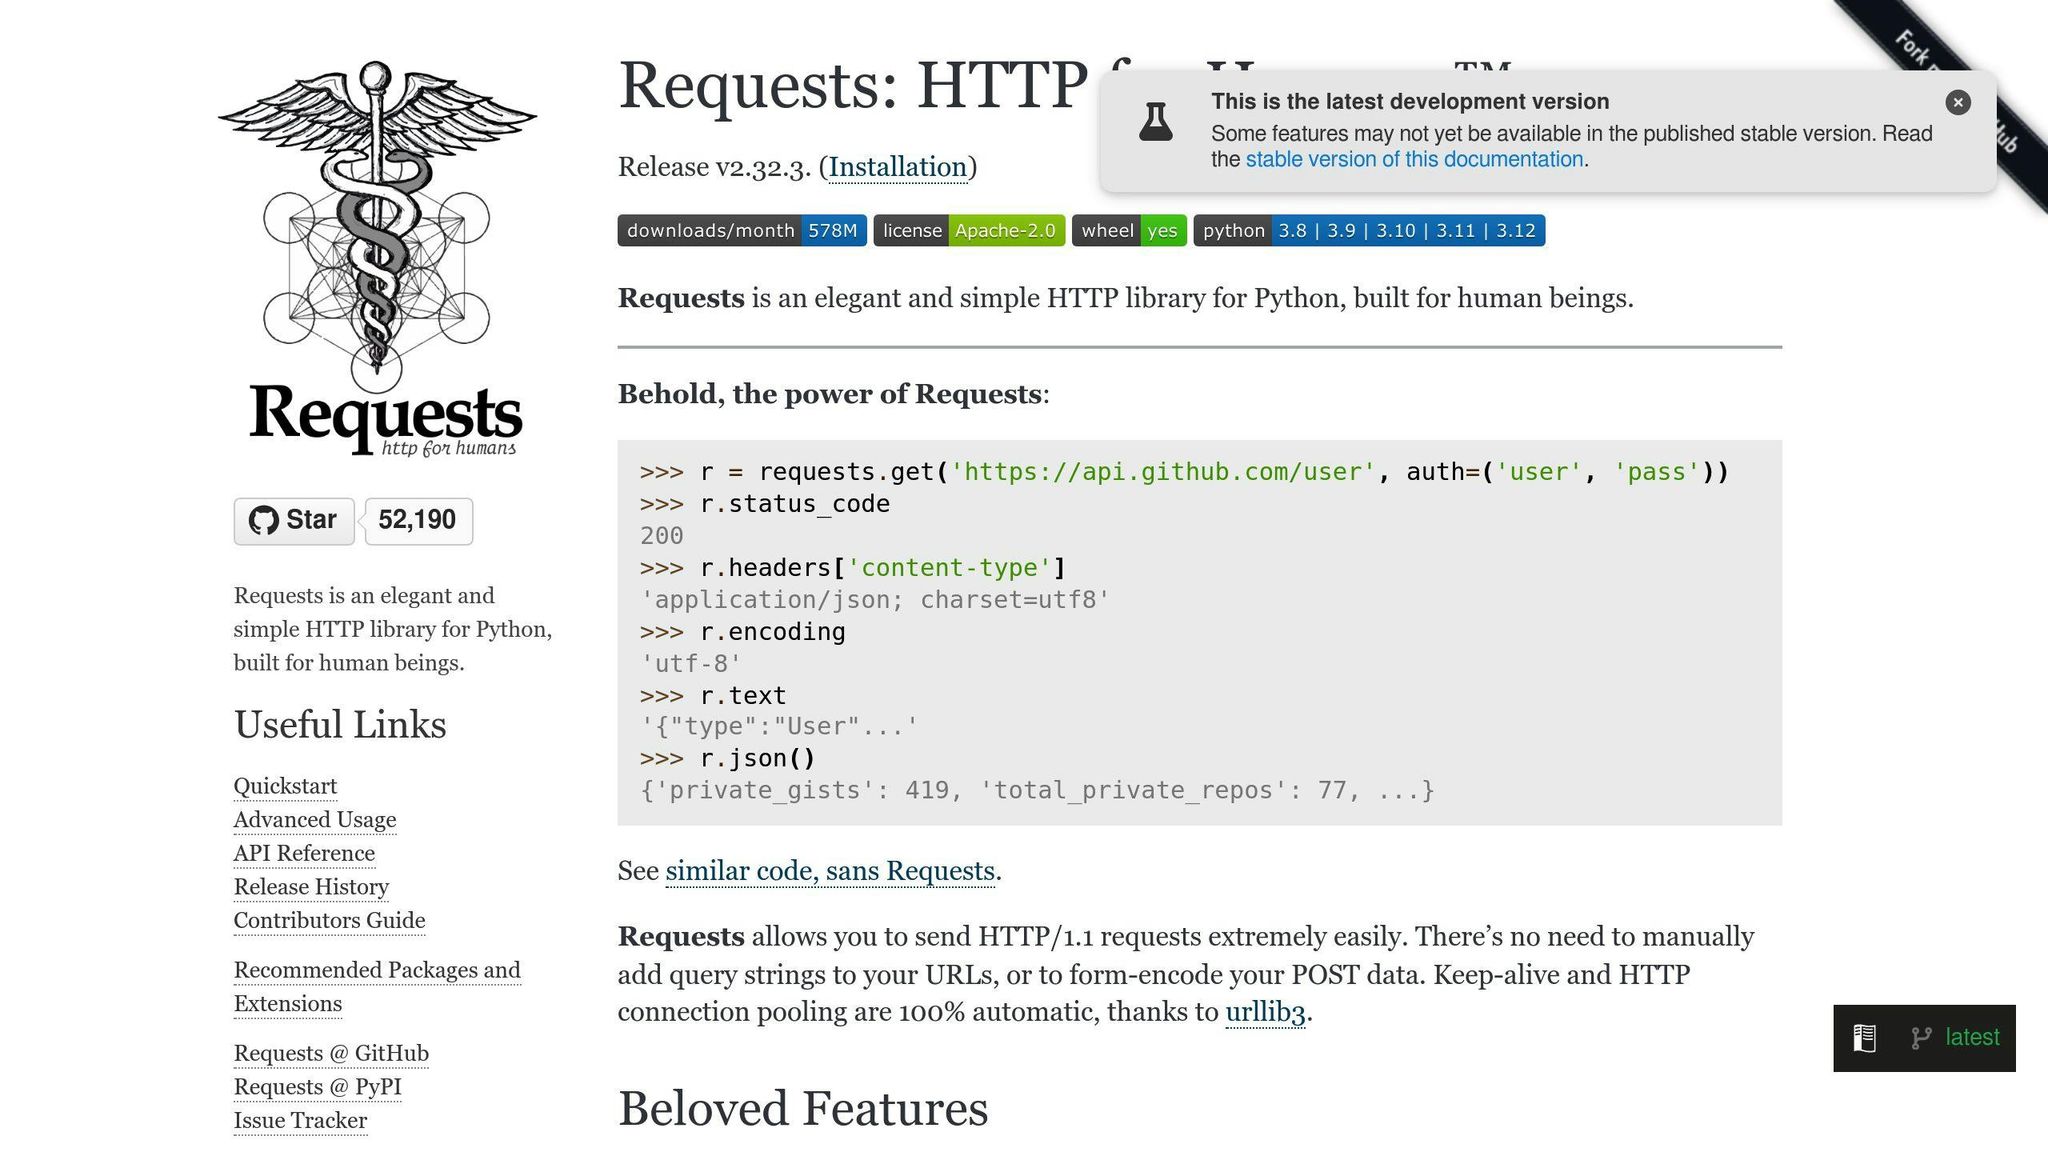Dismiss the development version notification
Viewport: 2048px width, 1152px height.
(1957, 103)
